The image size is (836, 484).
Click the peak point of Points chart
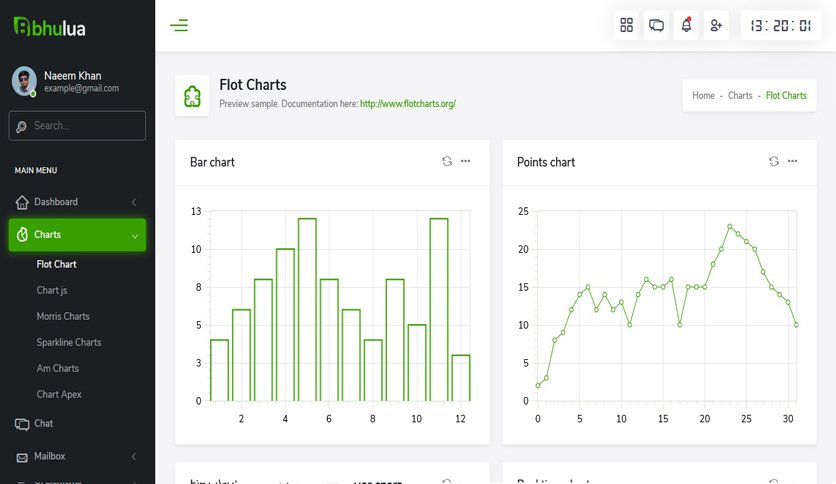coord(730,227)
